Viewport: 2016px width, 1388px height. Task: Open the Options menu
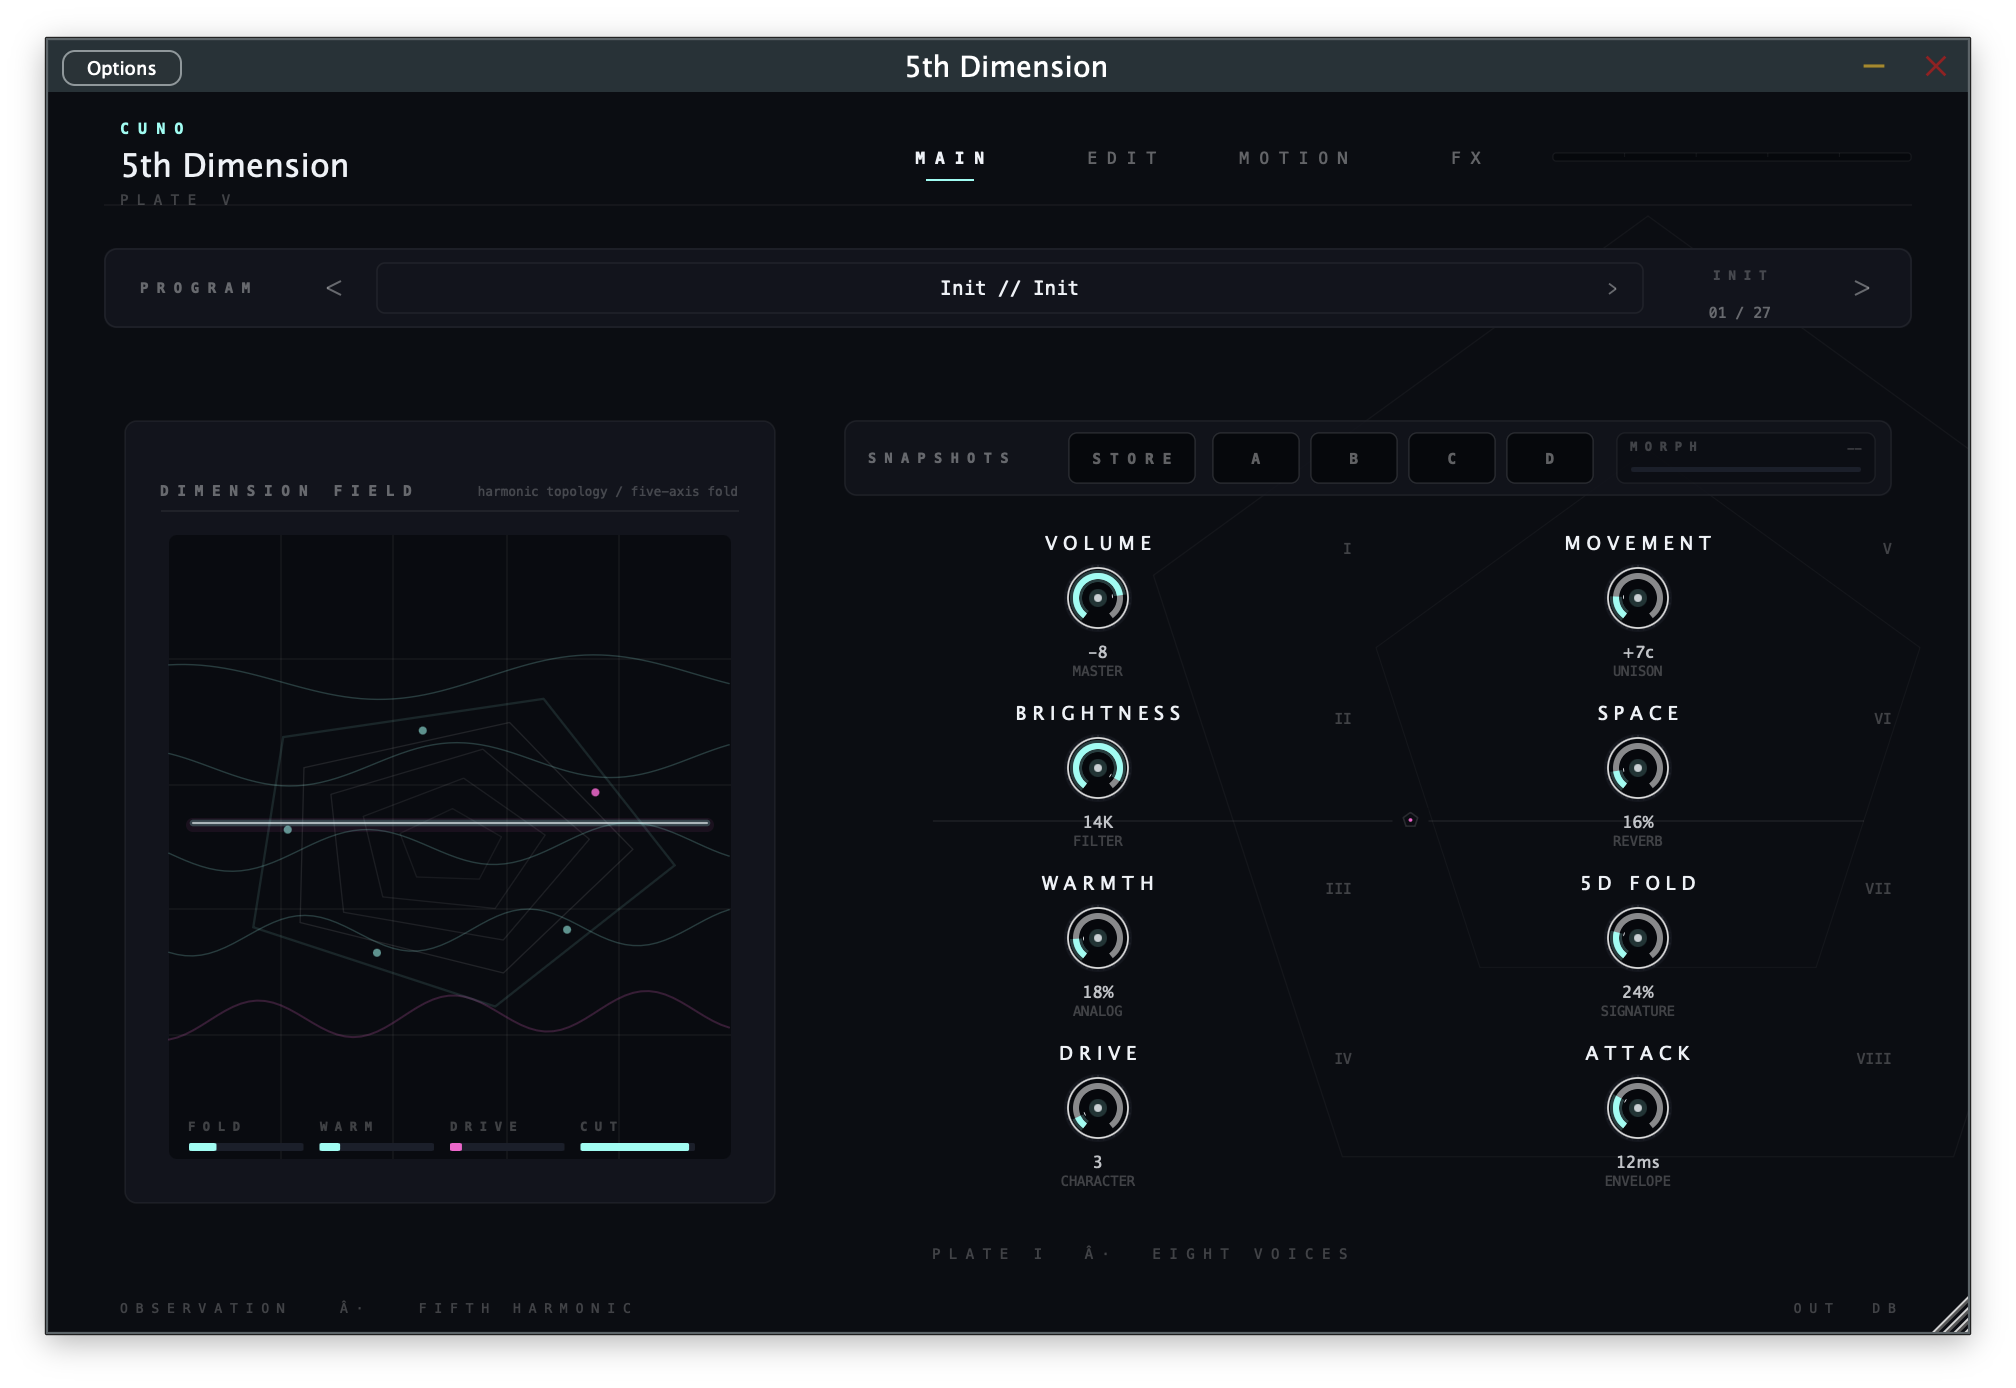pos(121,67)
